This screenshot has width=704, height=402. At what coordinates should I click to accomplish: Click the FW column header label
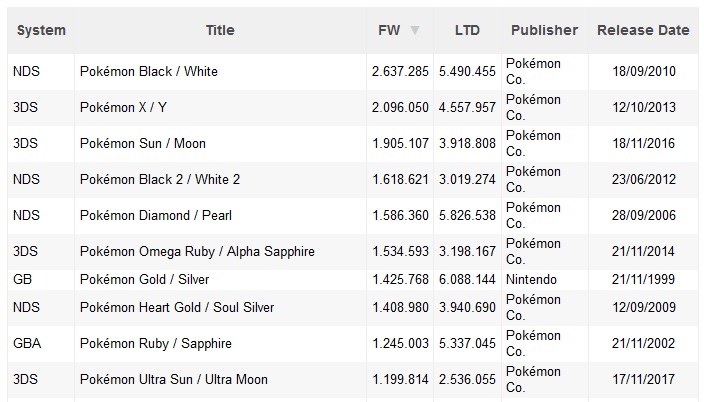(x=389, y=30)
